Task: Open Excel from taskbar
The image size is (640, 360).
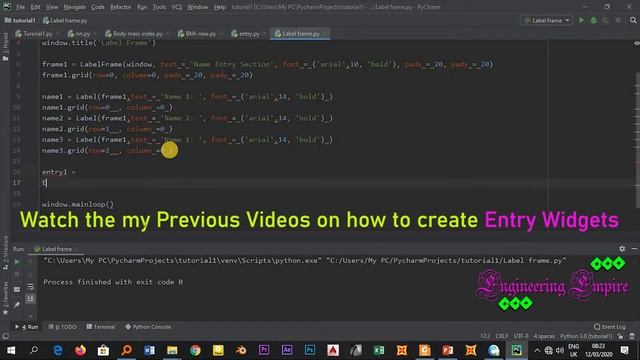Action: pos(379,350)
